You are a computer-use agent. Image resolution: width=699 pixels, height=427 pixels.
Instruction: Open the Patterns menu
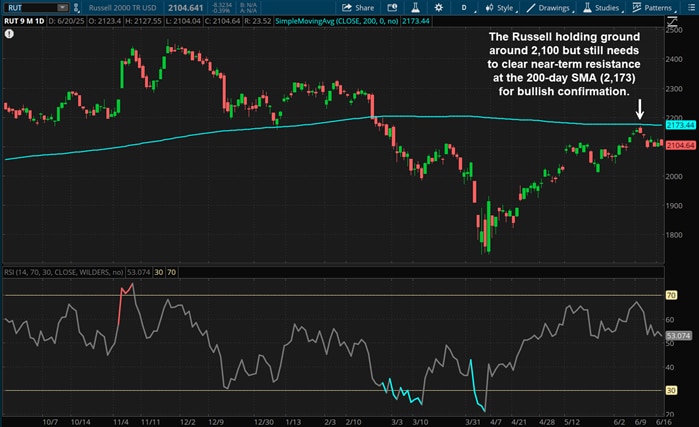pyautogui.click(x=653, y=8)
